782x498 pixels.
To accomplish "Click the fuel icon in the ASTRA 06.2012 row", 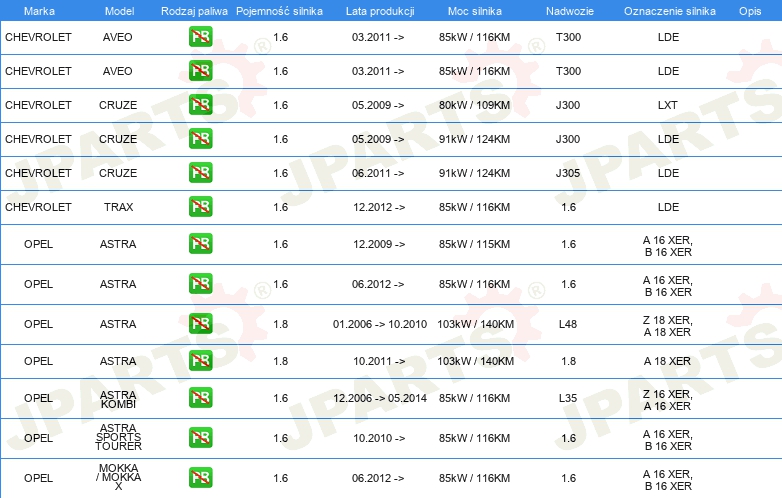I will [x=200, y=284].
